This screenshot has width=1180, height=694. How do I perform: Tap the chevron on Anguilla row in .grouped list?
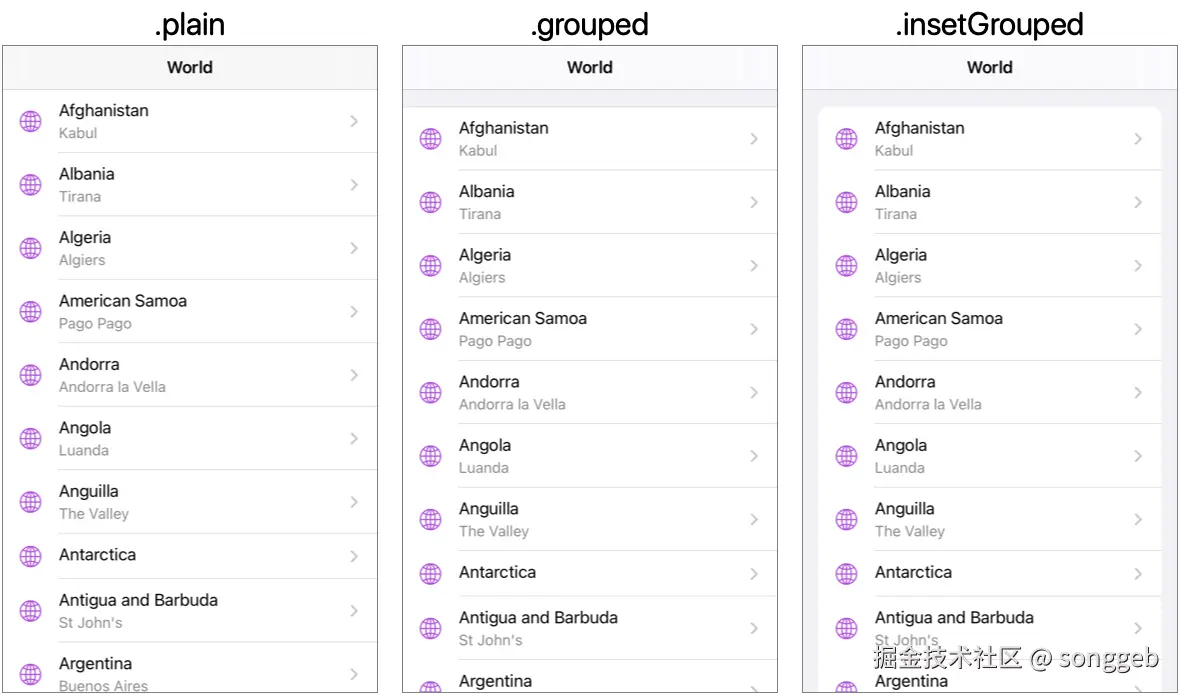point(754,520)
